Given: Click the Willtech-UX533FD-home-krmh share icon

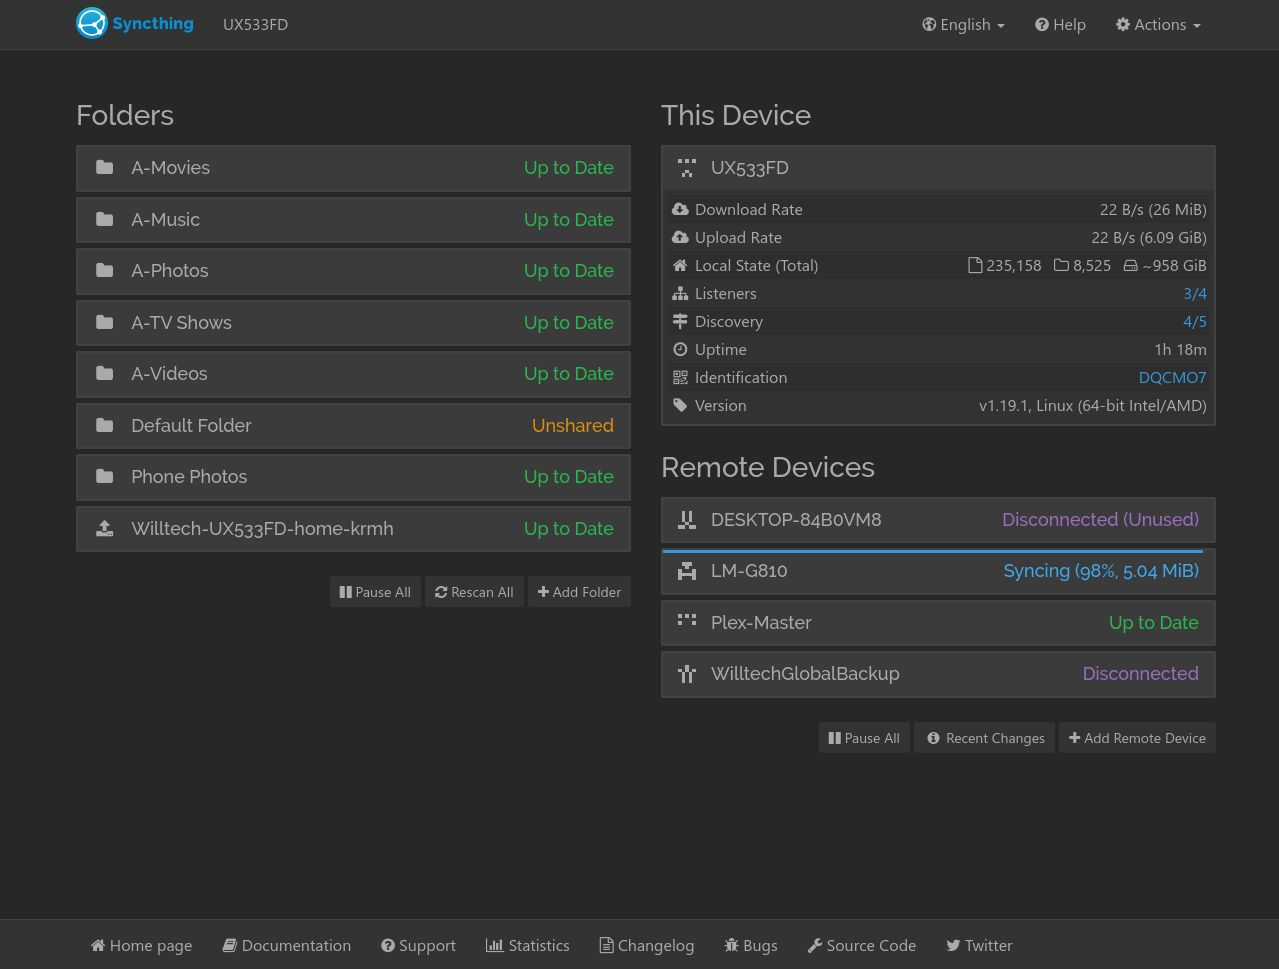Looking at the screenshot, I should coord(104,528).
